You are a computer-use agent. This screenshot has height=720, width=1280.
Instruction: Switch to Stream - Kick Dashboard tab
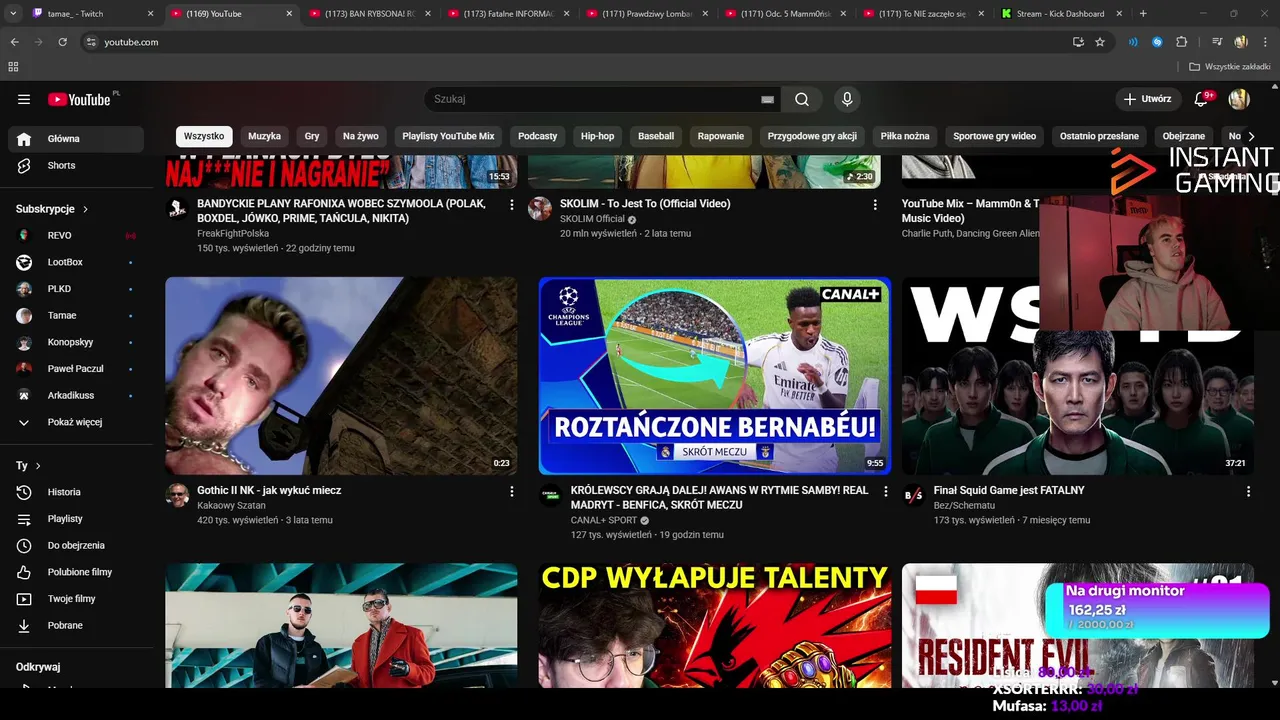[x=1063, y=14]
